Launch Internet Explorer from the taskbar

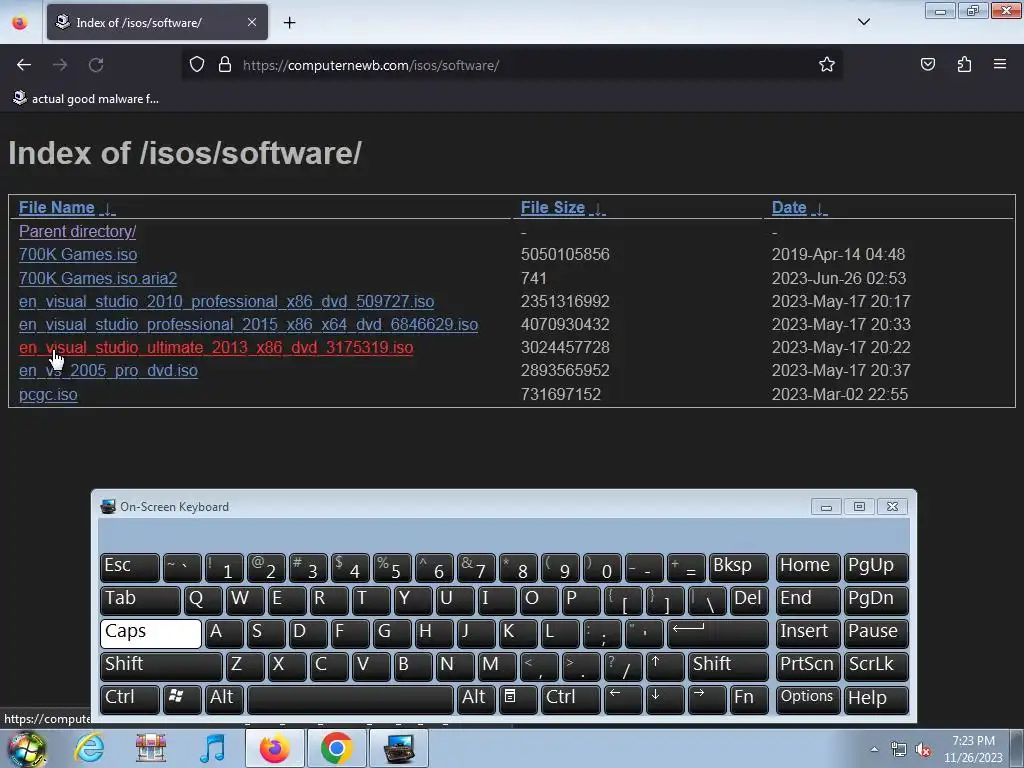click(x=89, y=748)
